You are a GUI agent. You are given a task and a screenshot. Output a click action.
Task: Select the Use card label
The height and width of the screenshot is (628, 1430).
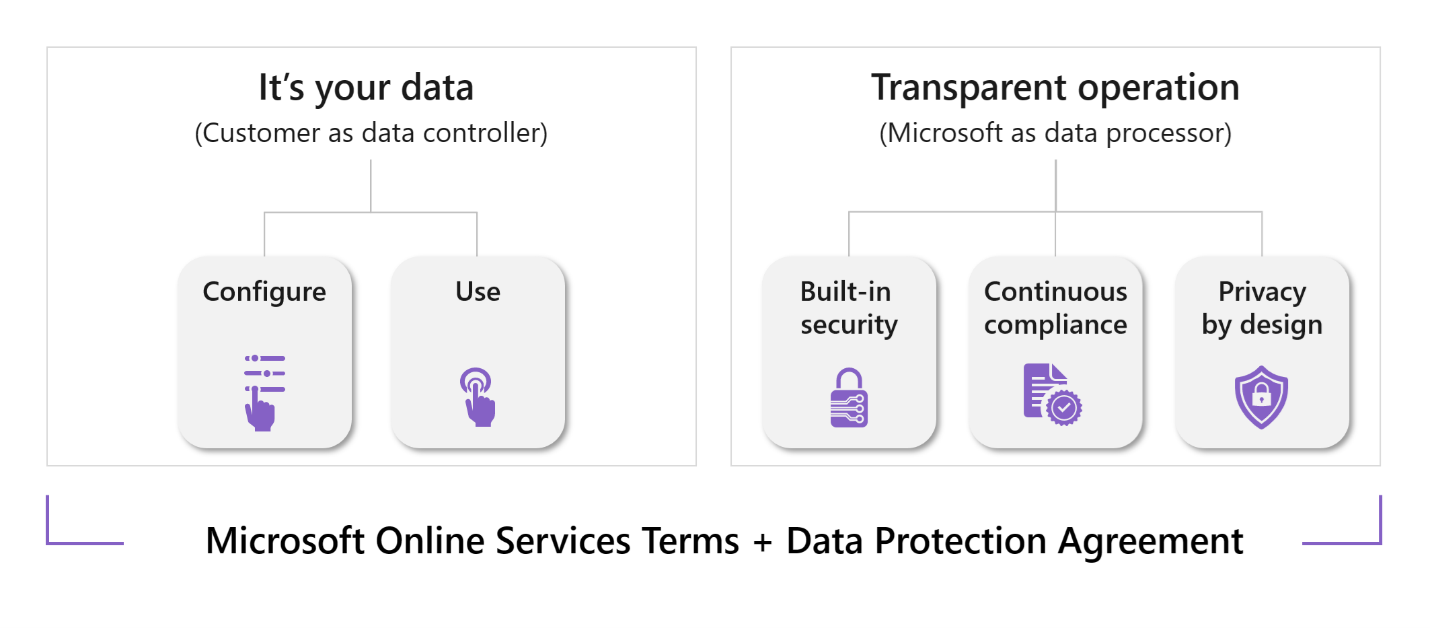coord(478,291)
